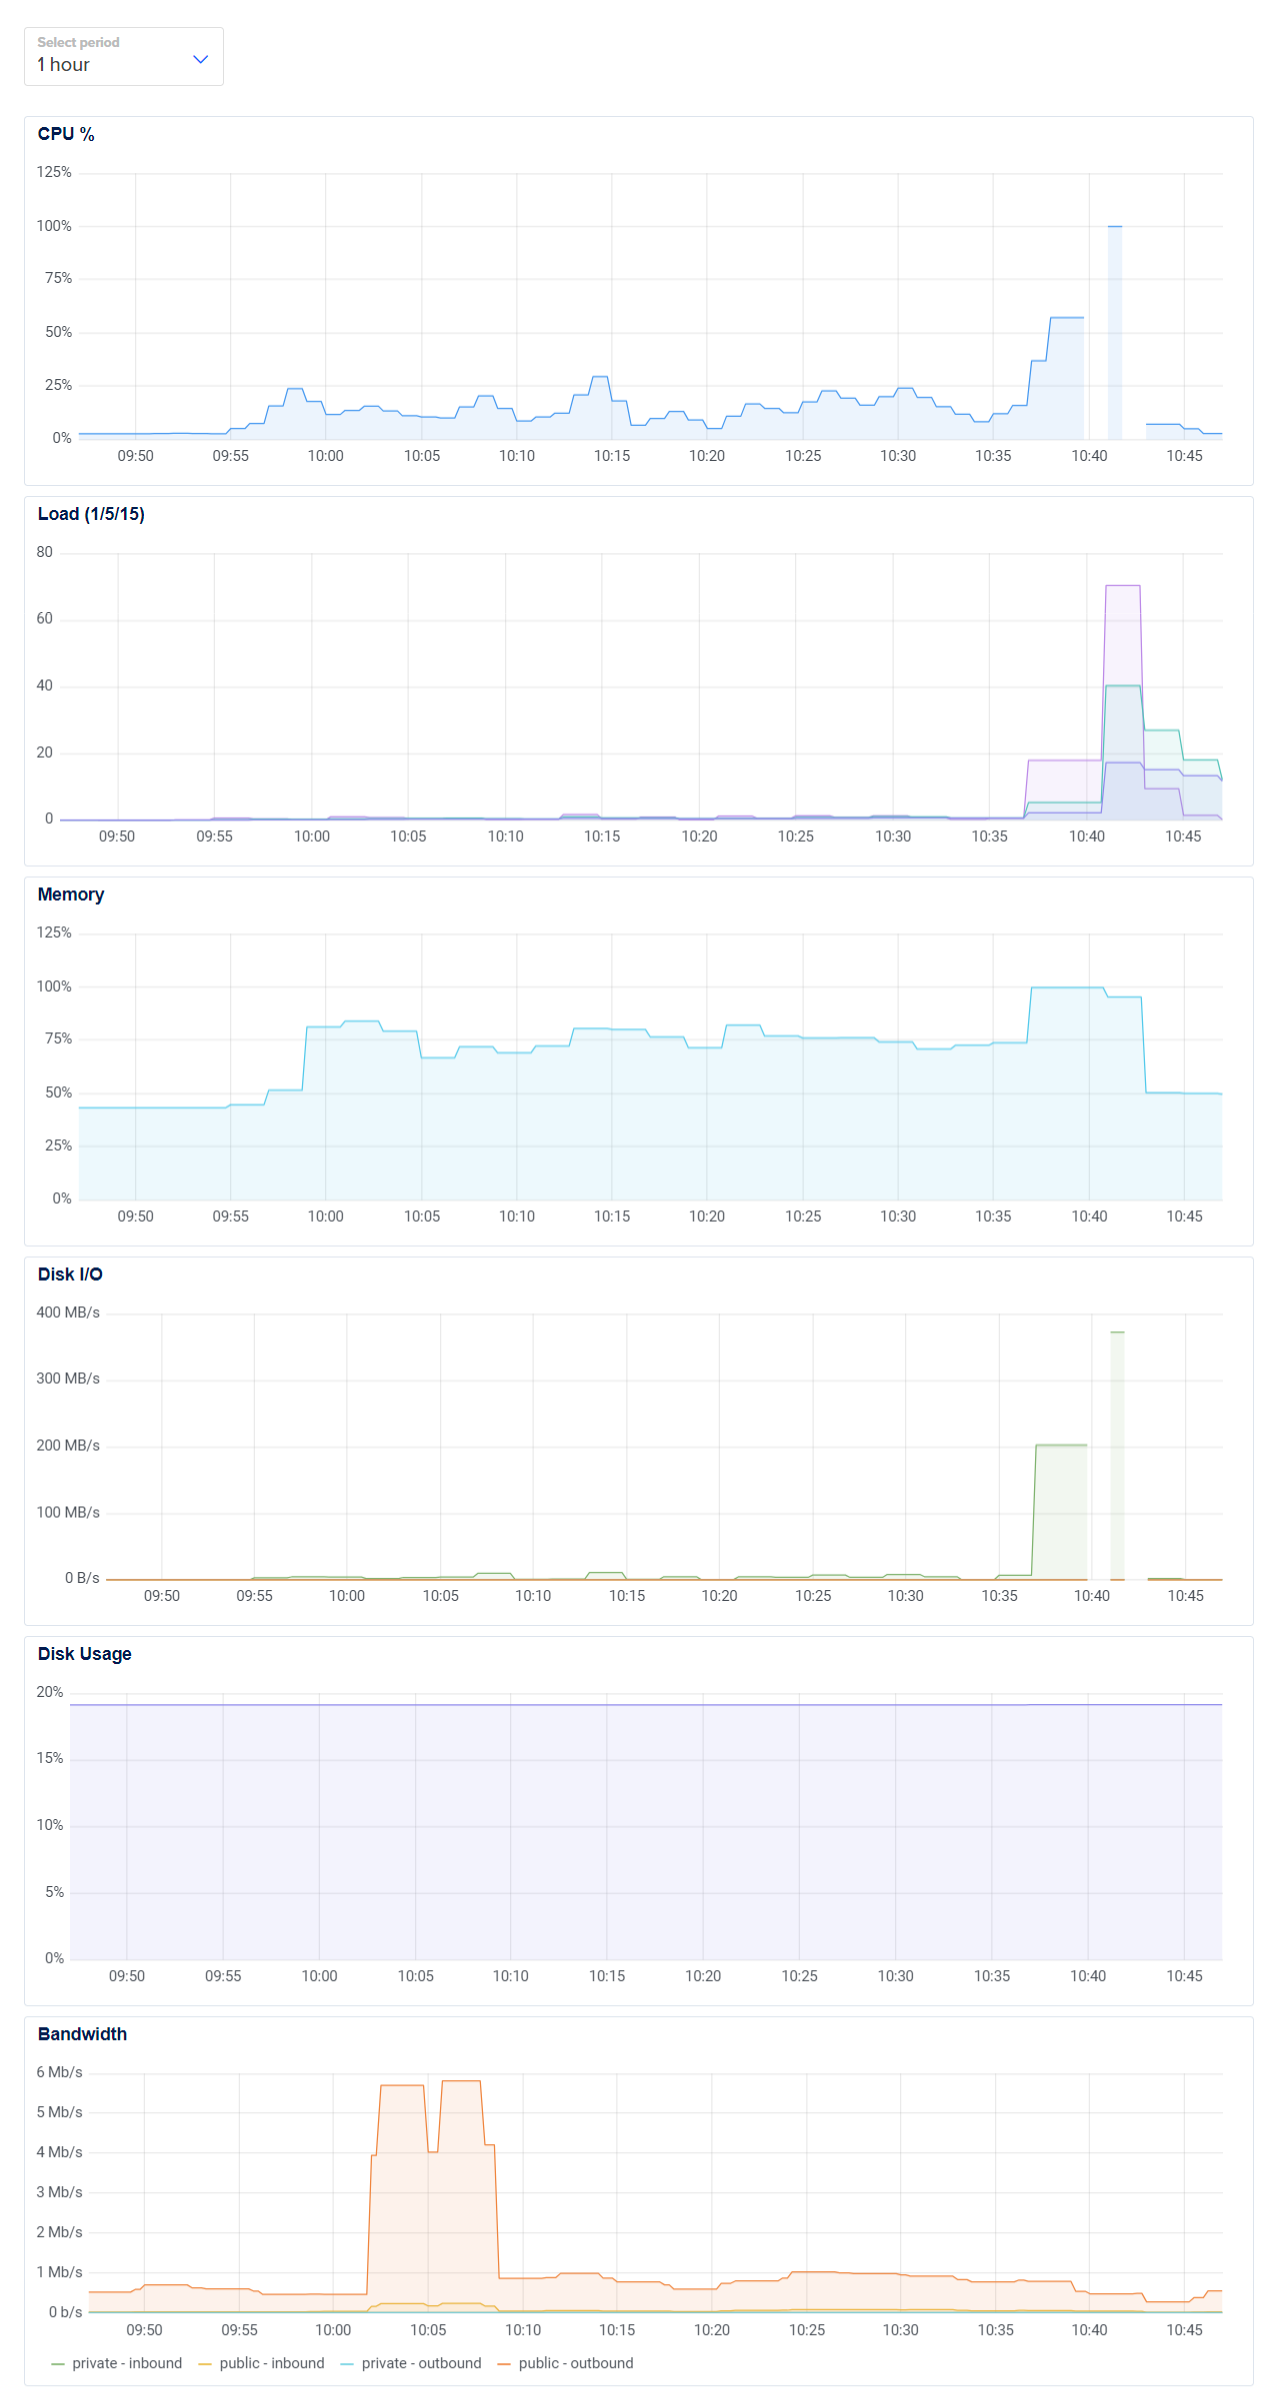Screen dimensions: 1283x2407
Task: Click the 'Disk Usage' panel heading
Action: (84, 1654)
